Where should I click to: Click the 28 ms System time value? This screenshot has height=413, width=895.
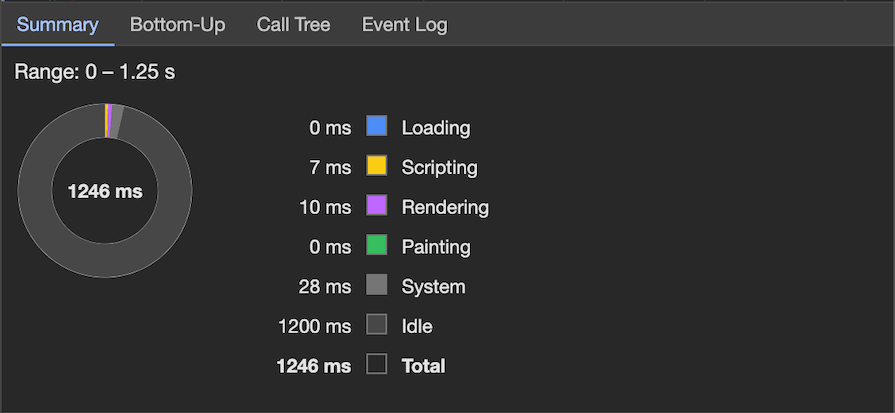coord(325,287)
